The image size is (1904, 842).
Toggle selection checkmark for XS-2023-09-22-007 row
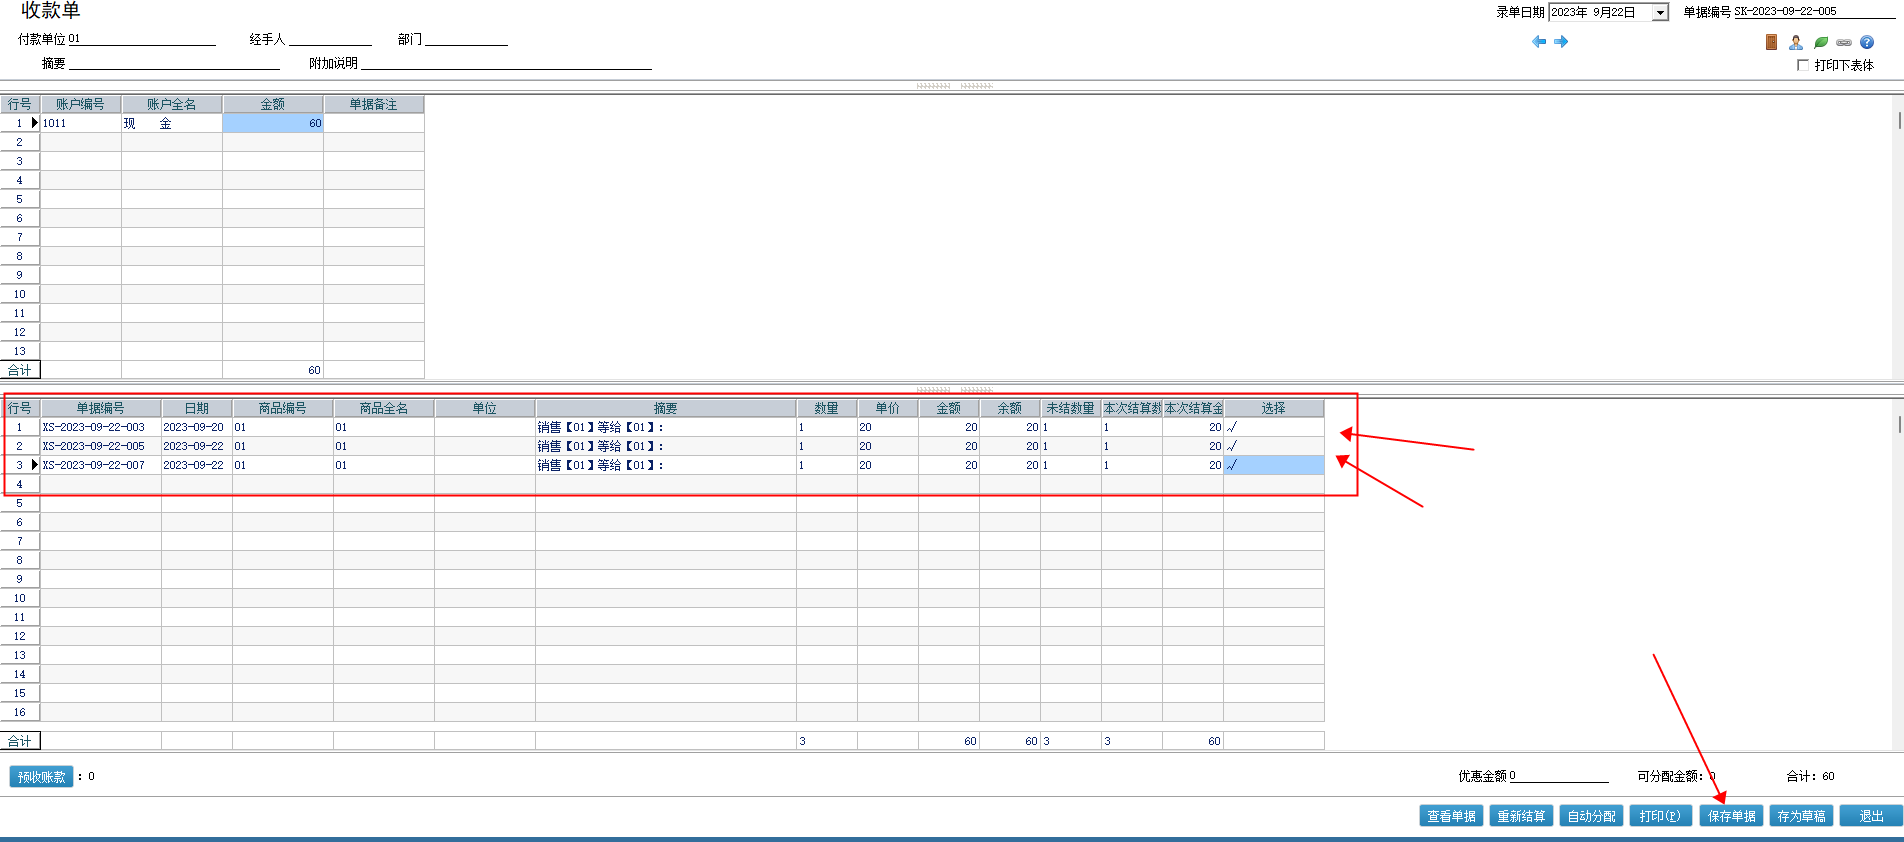(1273, 465)
